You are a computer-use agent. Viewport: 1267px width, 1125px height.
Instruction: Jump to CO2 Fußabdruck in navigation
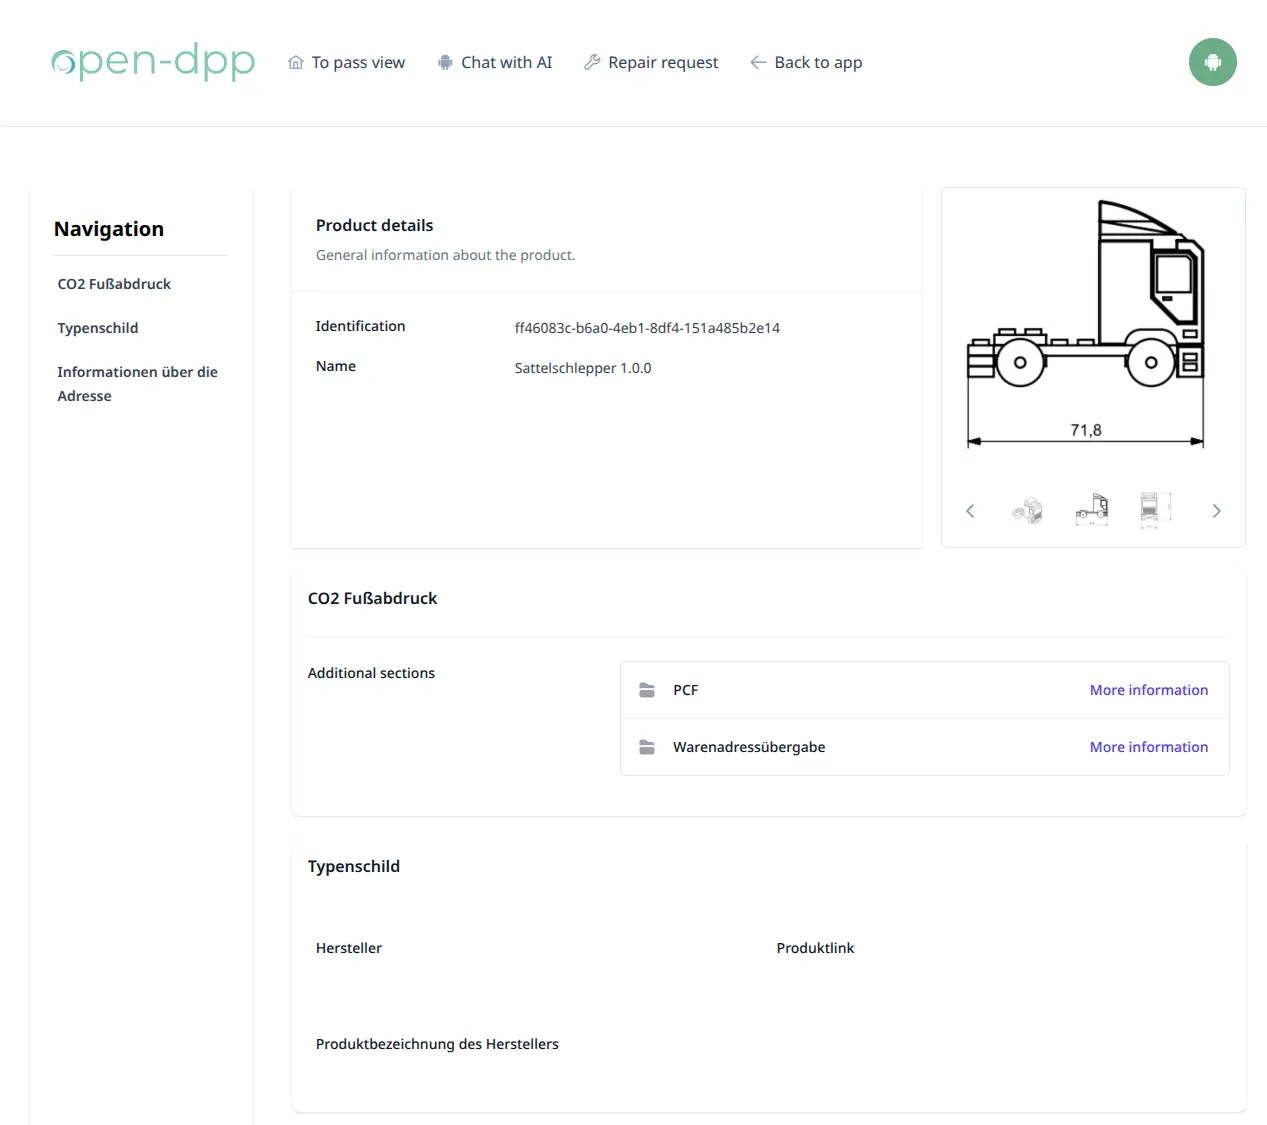click(x=114, y=284)
